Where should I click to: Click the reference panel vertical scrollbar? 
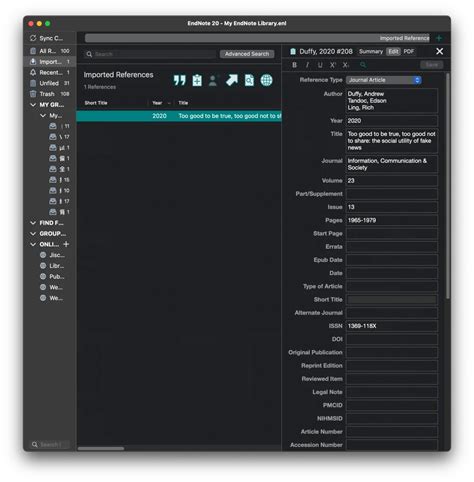448,186
